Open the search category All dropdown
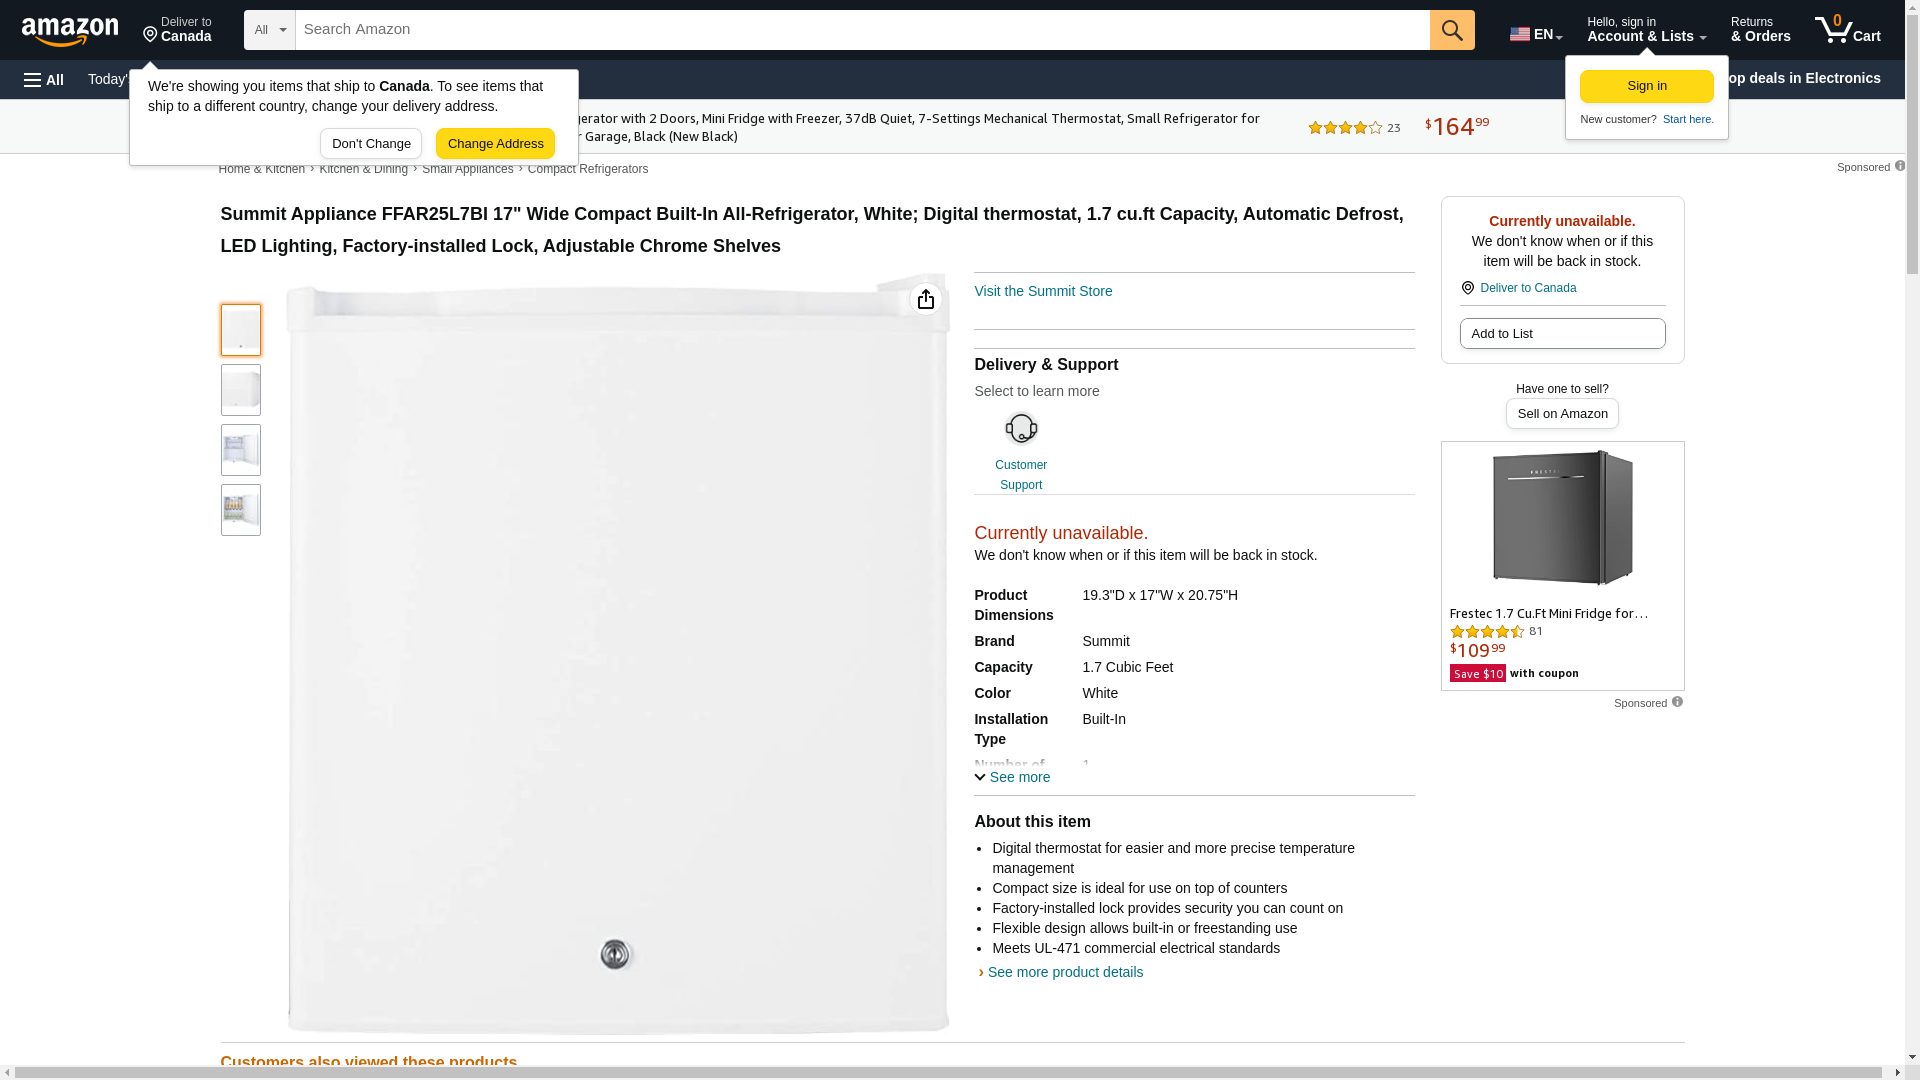The height and width of the screenshot is (1080, 1920). click(x=270, y=30)
